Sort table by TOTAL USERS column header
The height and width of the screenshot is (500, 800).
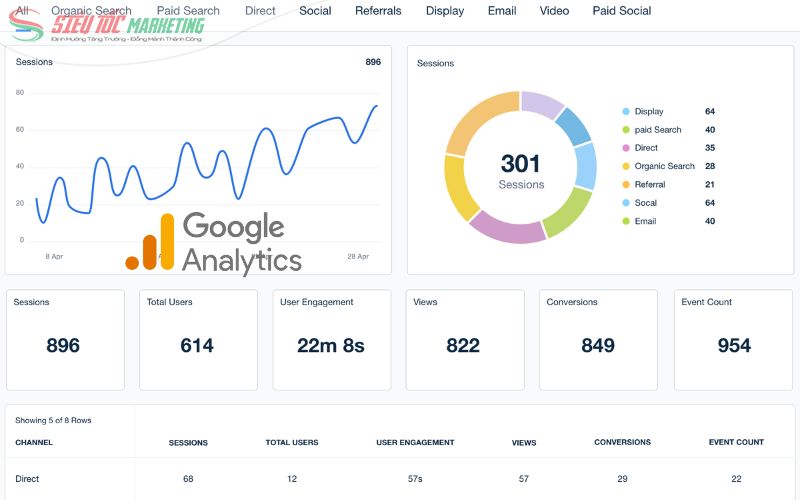pos(292,442)
